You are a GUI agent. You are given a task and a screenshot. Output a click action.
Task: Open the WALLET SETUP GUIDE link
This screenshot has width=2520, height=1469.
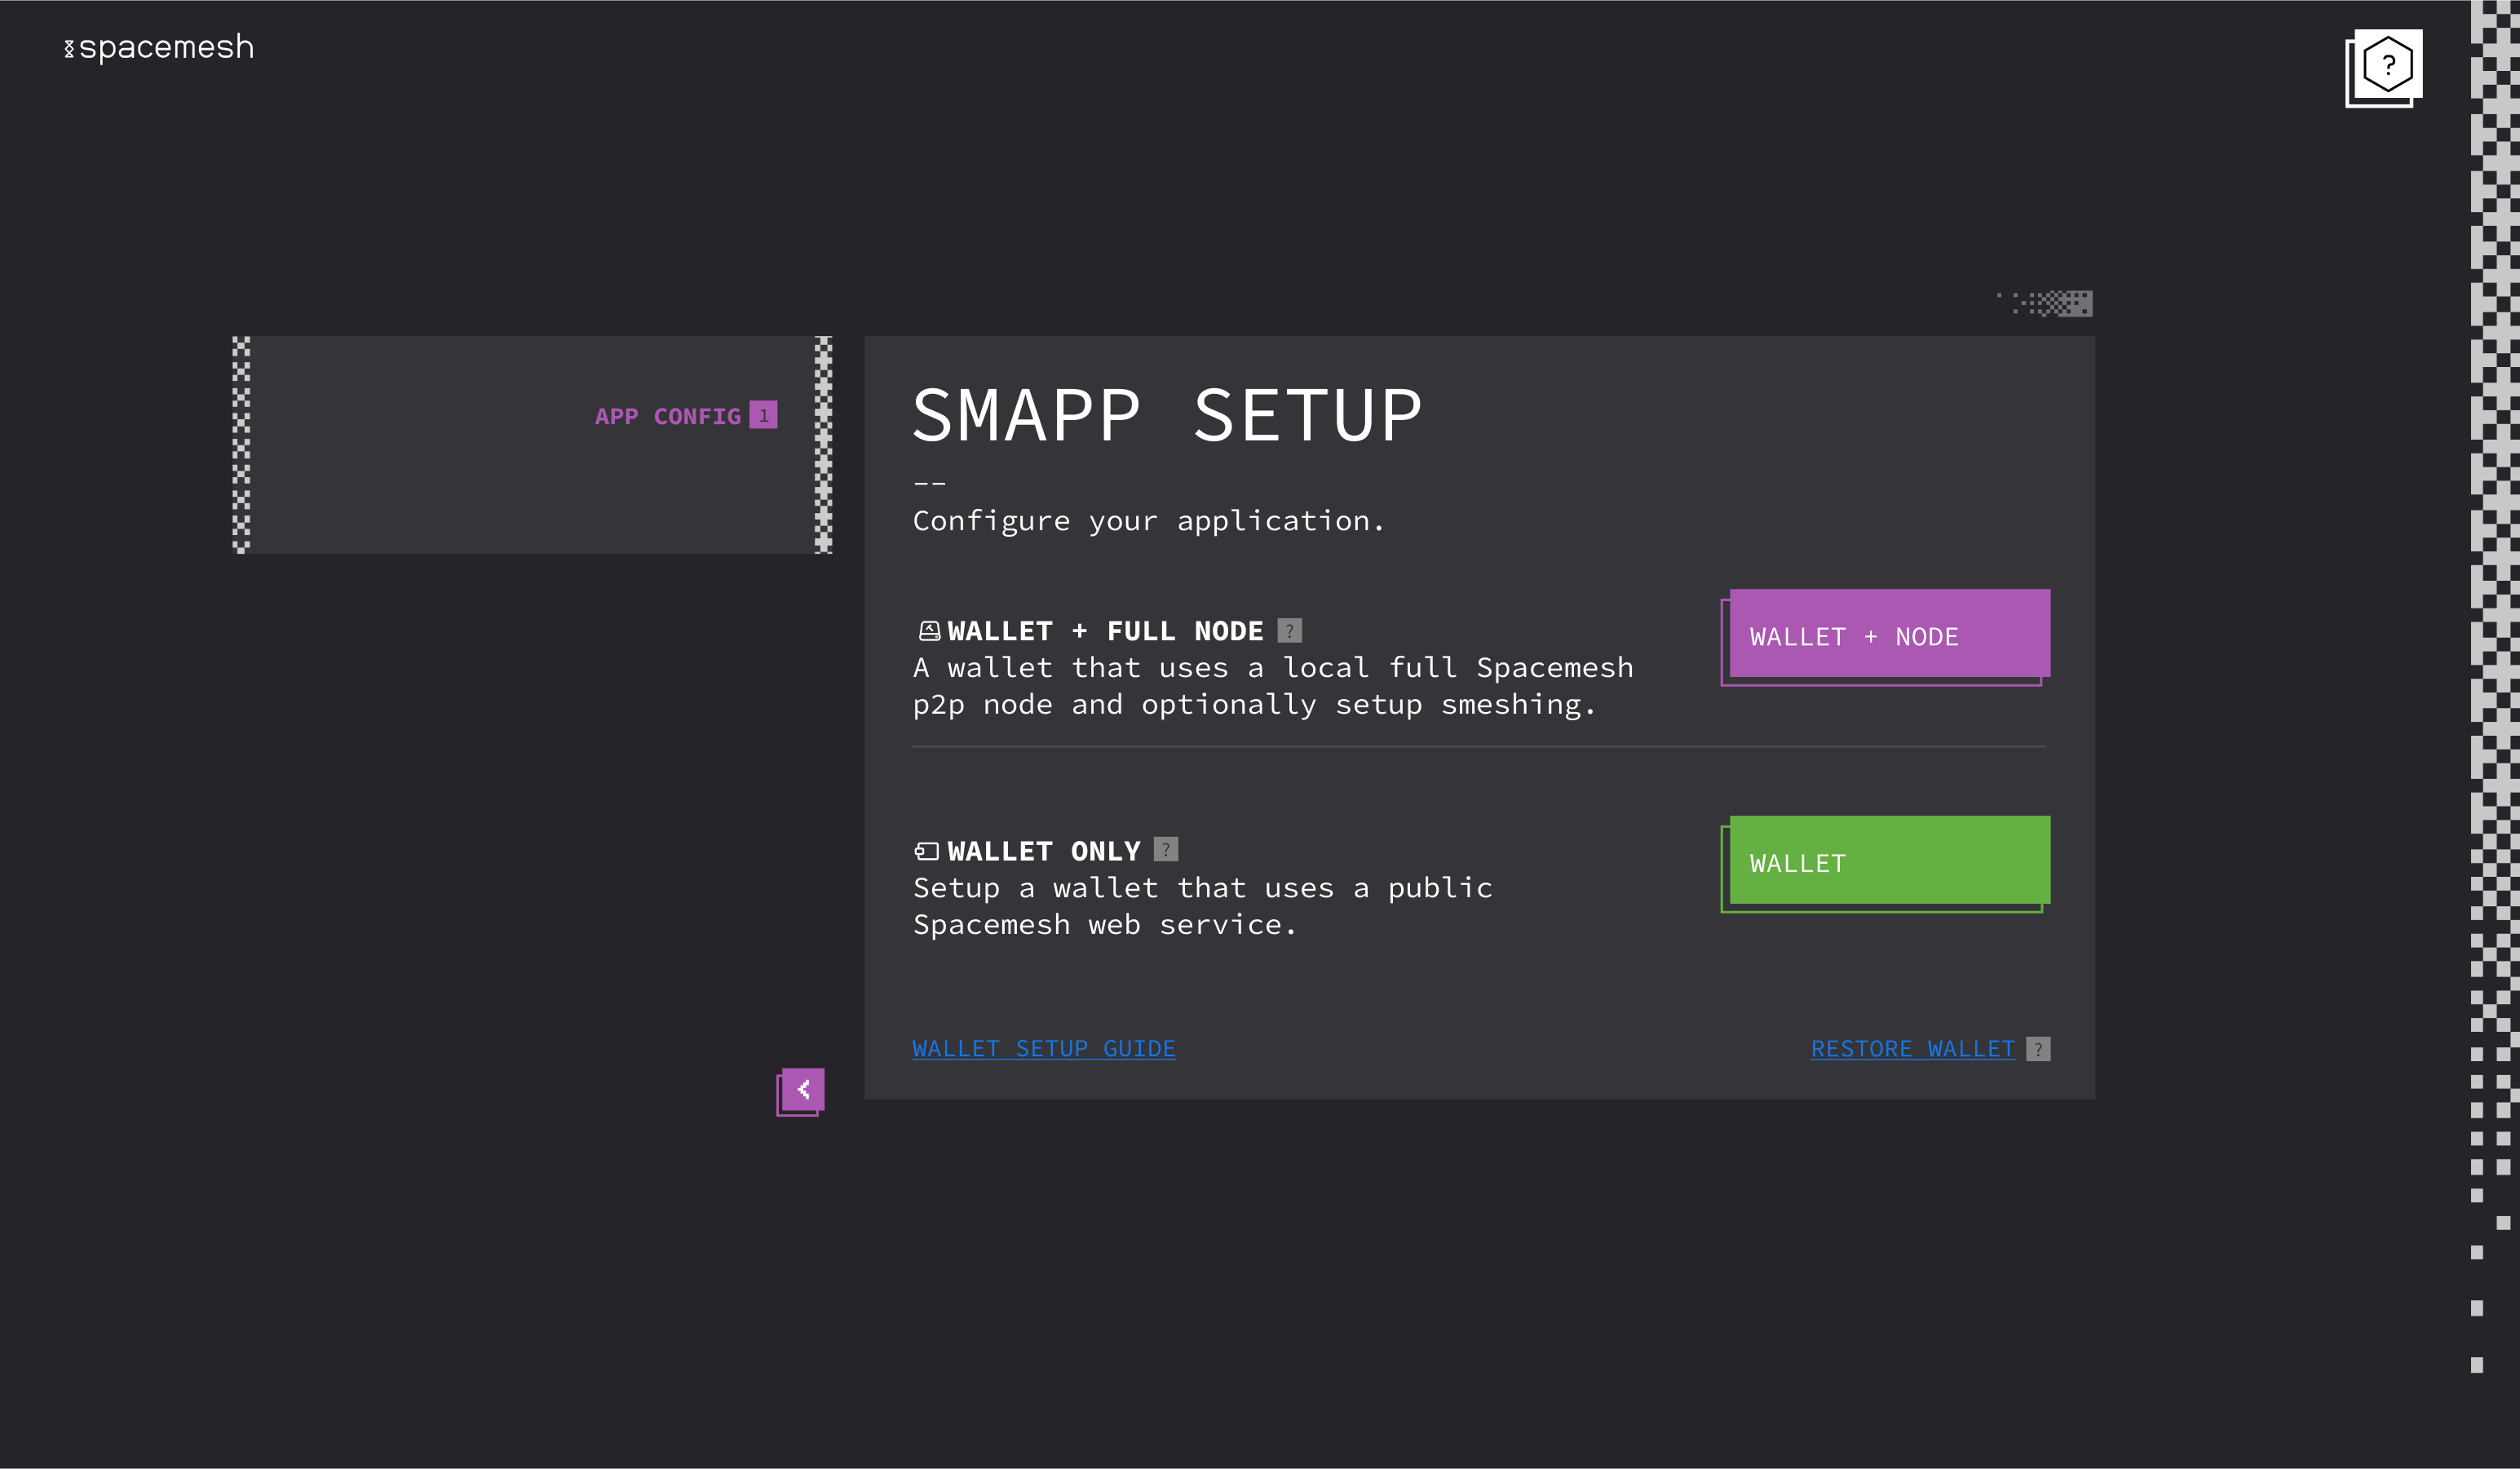tap(1043, 1049)
